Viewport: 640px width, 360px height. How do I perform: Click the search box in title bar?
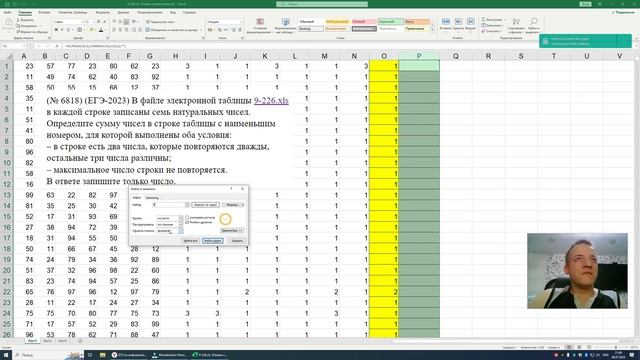coord(322,4)
